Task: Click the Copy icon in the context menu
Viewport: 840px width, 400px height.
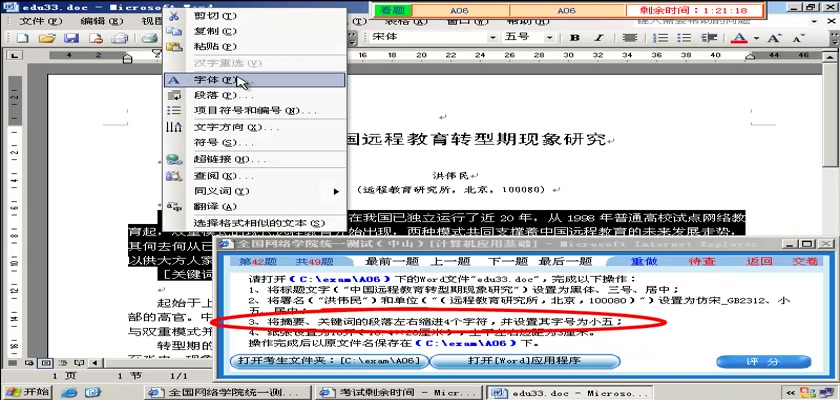Action: point(174,31)
